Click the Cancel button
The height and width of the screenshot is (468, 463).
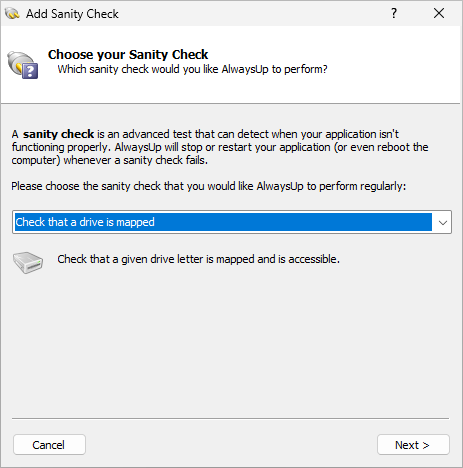[x=49, y=445]
